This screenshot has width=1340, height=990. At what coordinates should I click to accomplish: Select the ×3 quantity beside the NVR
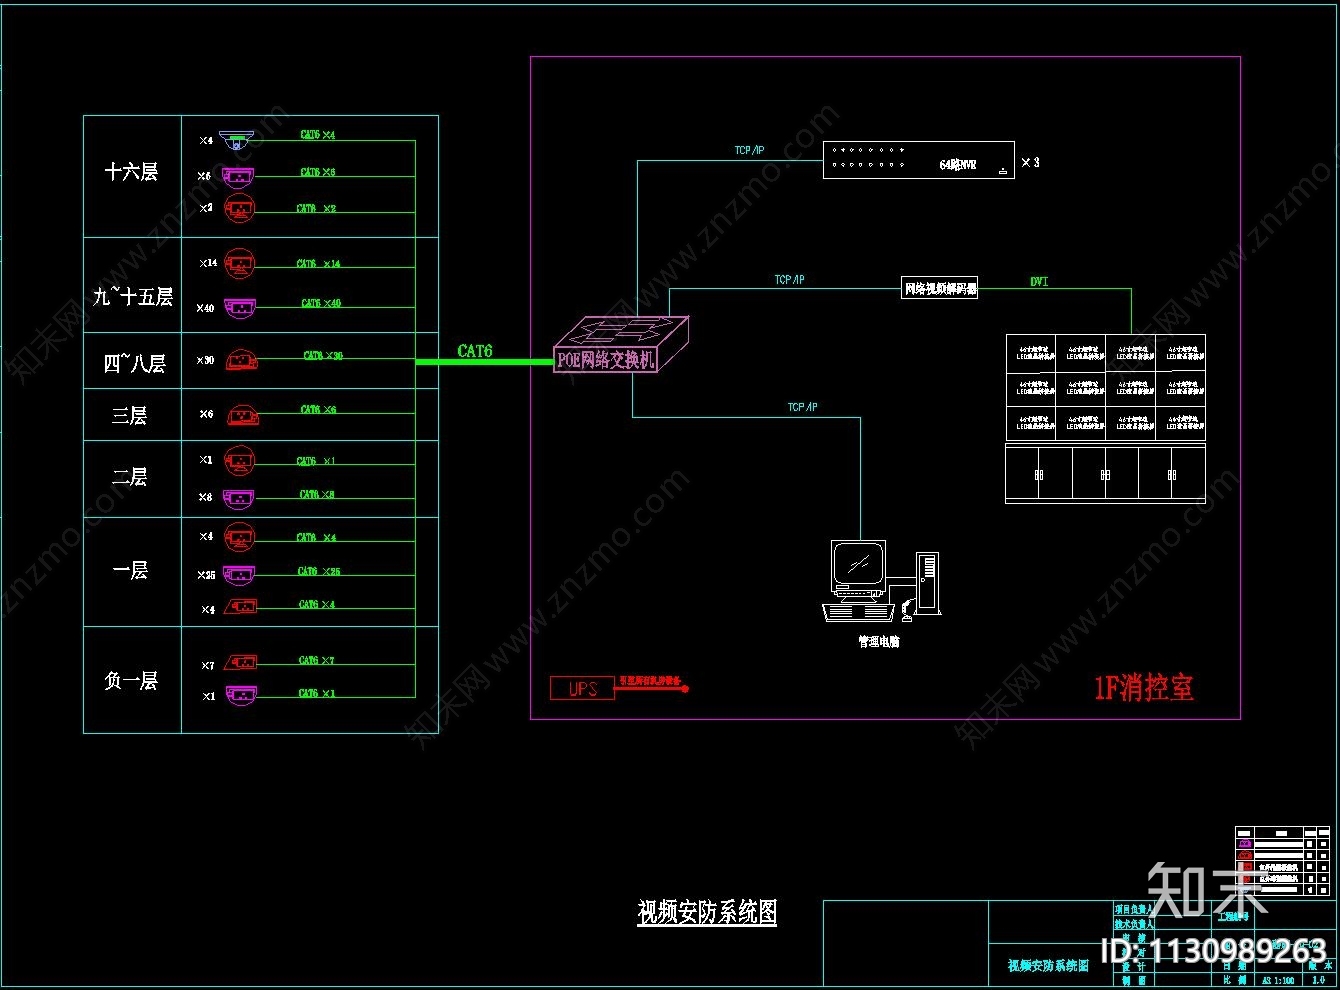[1030, 162]
